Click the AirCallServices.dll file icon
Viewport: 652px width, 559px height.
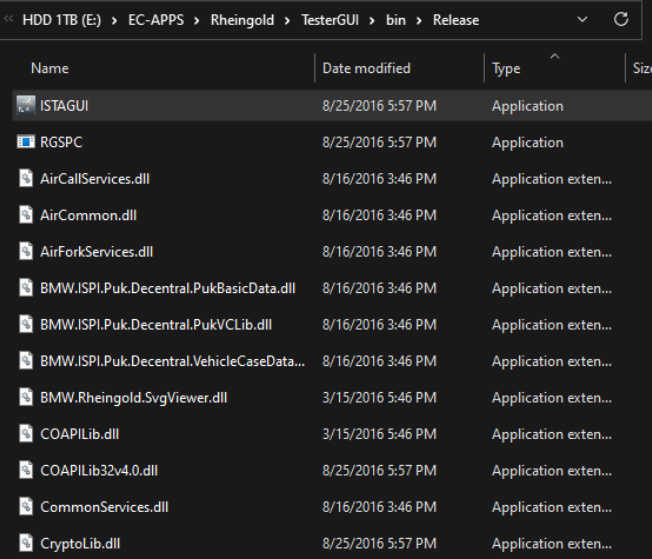(x=26, y=179)
